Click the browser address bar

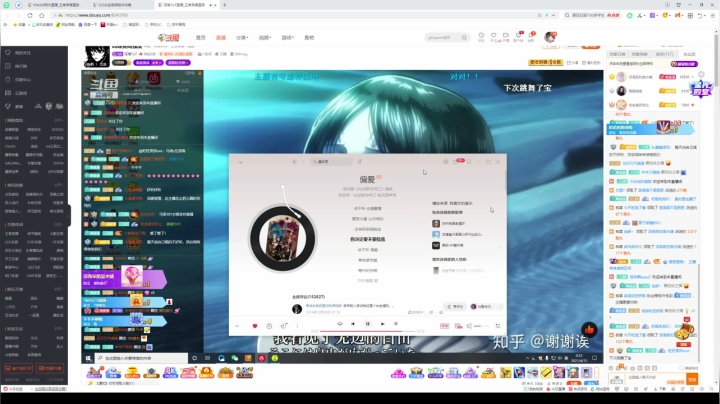point(294,15)
